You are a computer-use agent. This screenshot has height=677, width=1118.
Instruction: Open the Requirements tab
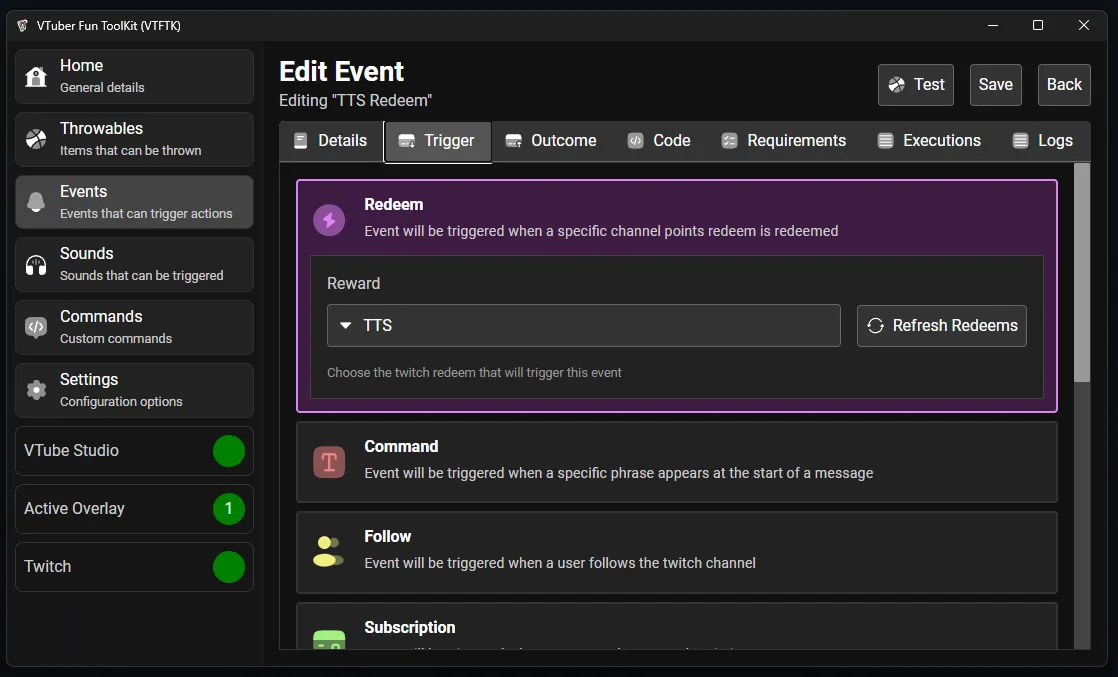click(x=783, y=141)
